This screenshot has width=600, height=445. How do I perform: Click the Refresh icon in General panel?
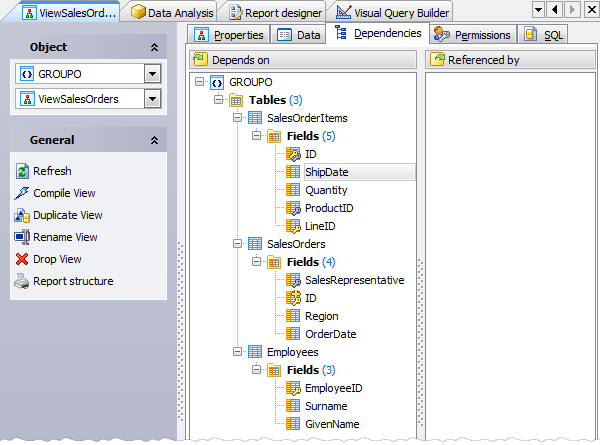point(23,172)
